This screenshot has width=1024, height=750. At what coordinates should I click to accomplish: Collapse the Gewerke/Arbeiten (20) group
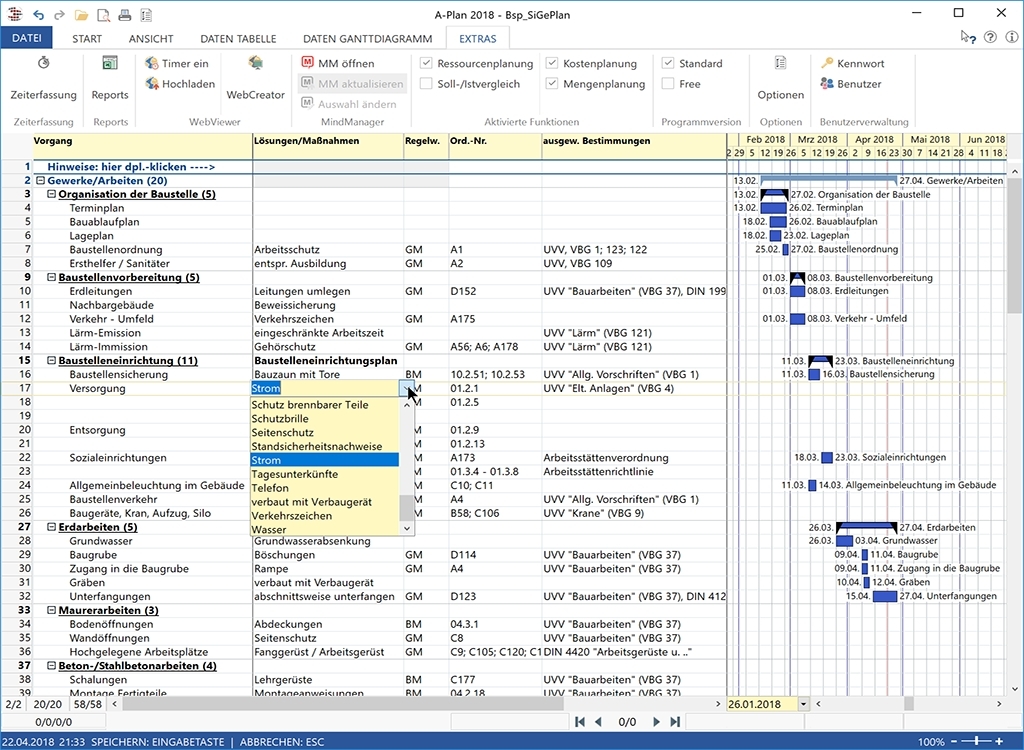(40, 180)
